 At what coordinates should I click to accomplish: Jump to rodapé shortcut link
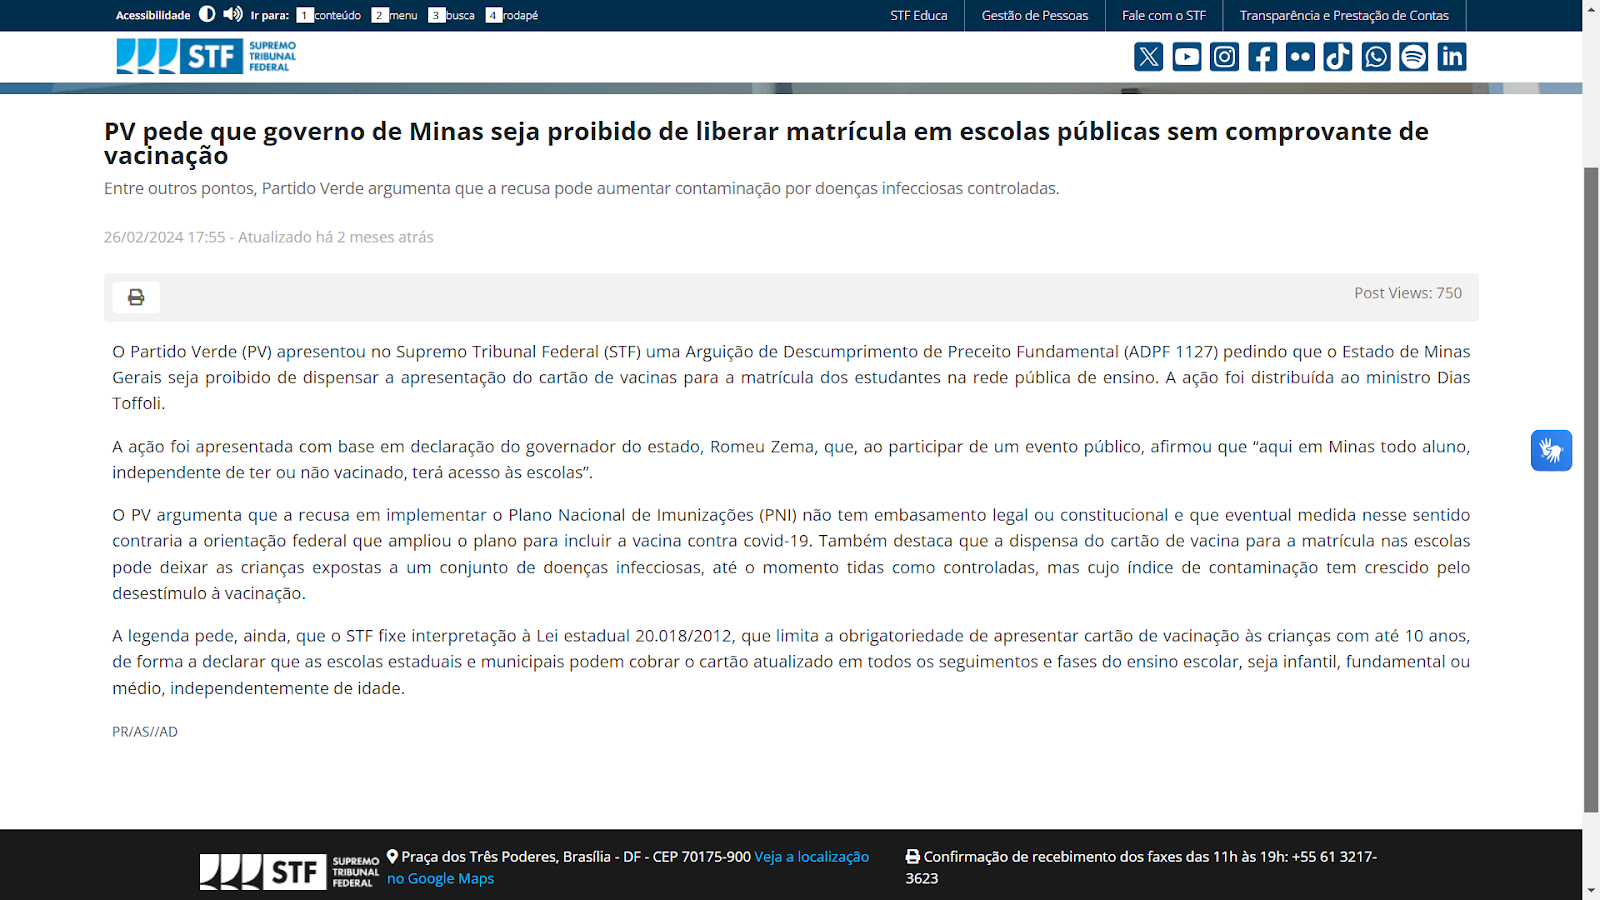(x=512, y=15)
